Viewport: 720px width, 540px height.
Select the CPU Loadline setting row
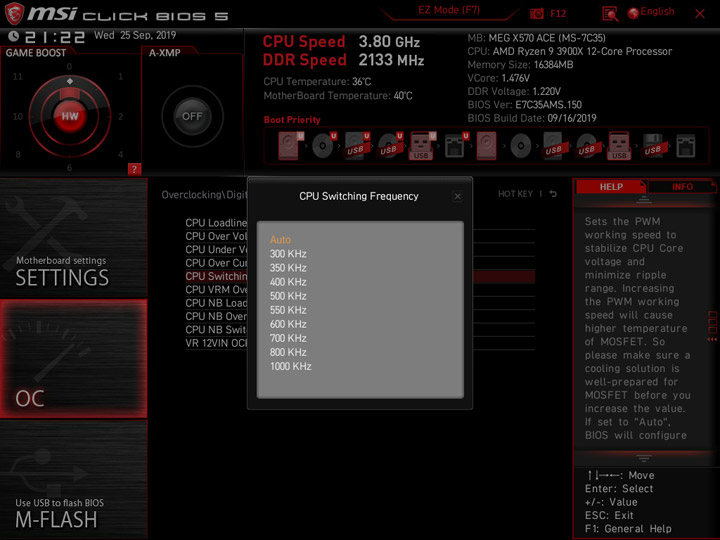(x=360, y=223)
